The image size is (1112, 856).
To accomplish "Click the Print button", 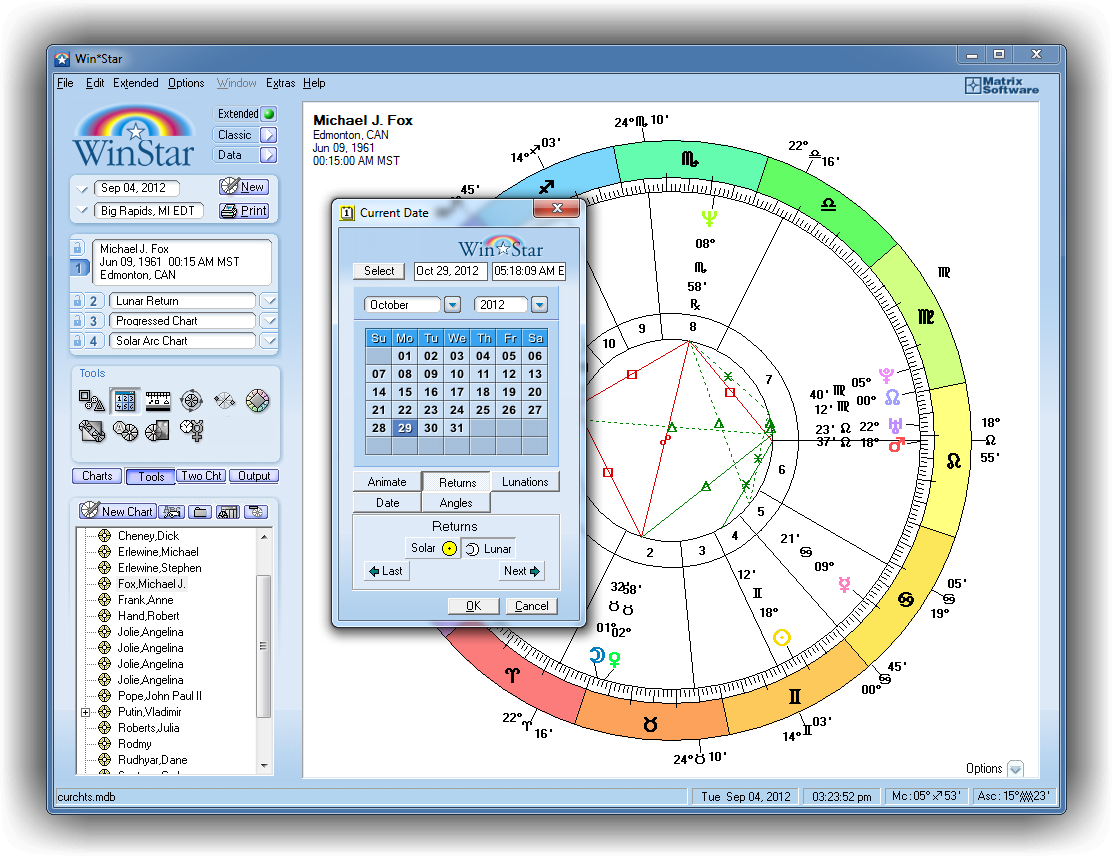I will pos(243,211).
